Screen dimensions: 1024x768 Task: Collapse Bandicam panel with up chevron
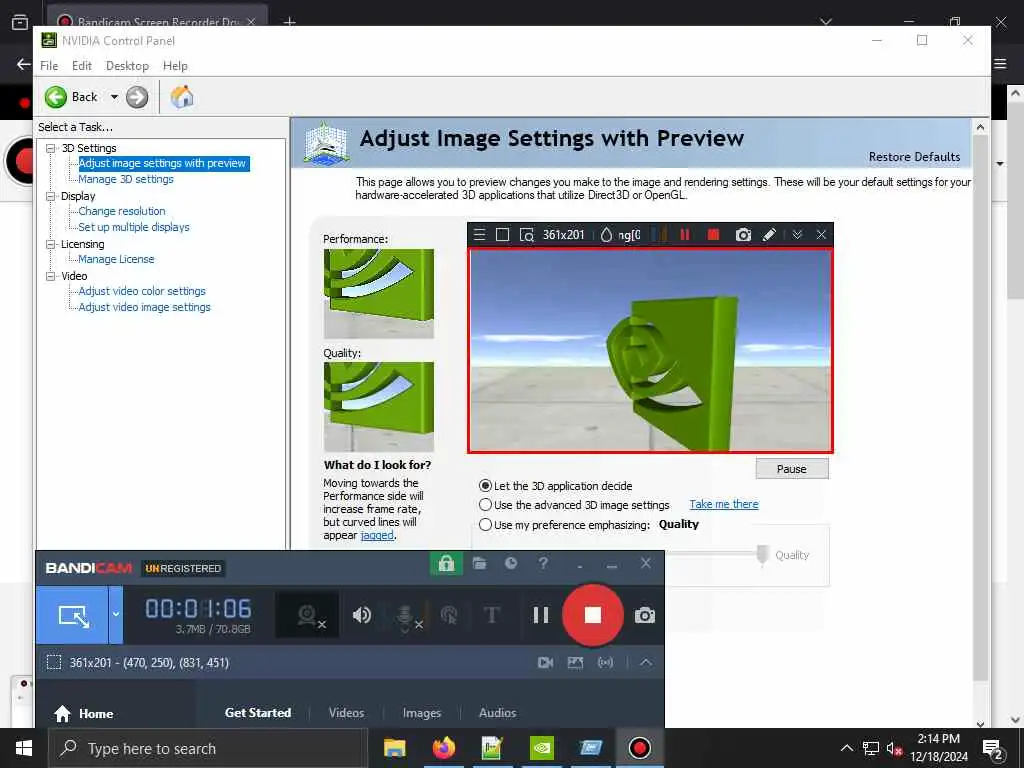click(646, 663)
